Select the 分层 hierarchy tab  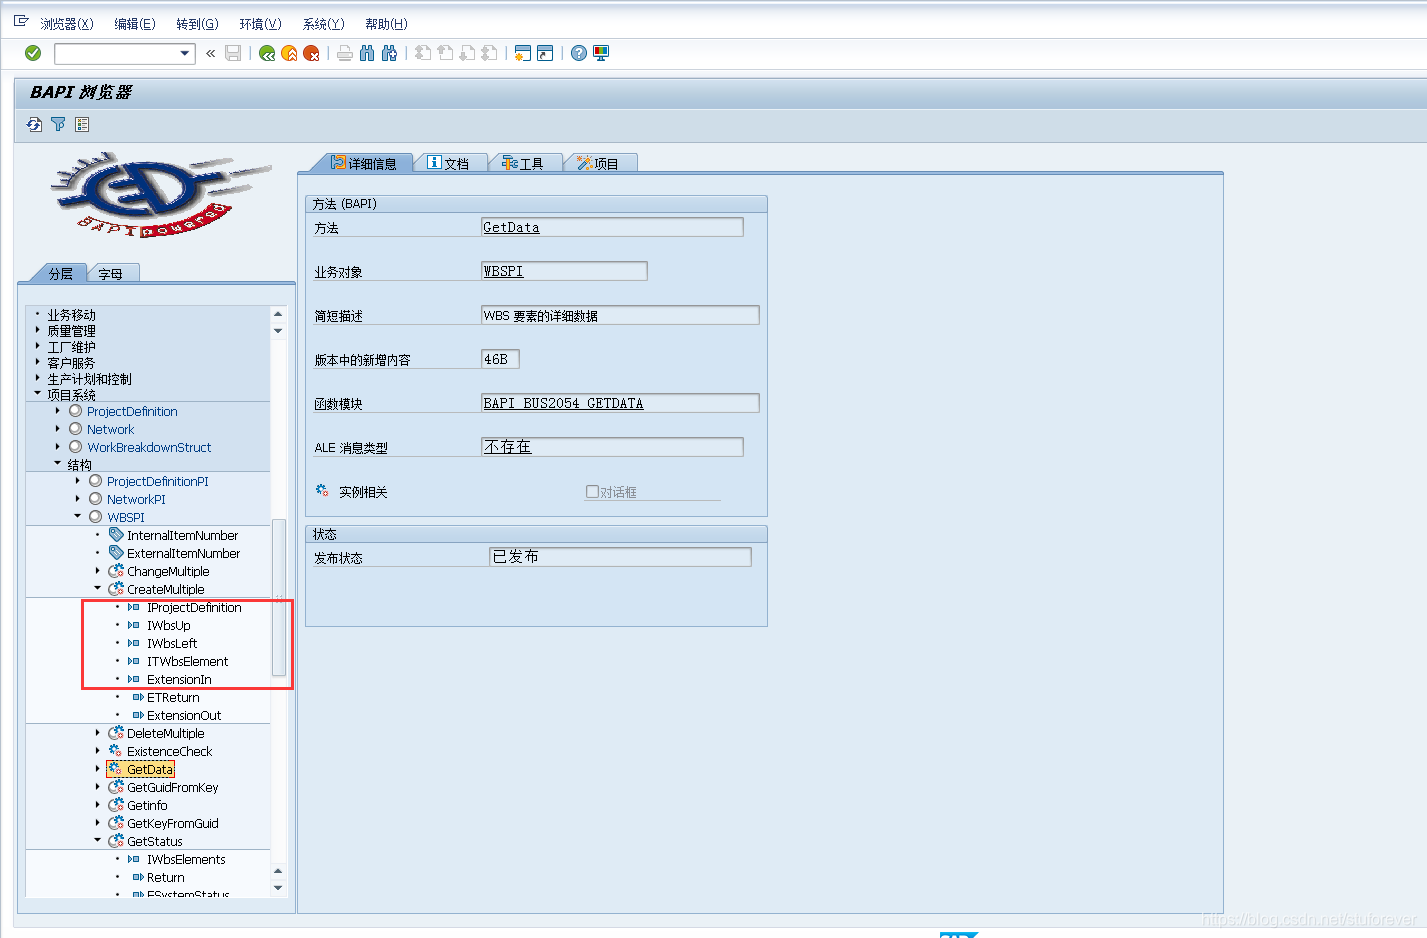tap(60, 273)
